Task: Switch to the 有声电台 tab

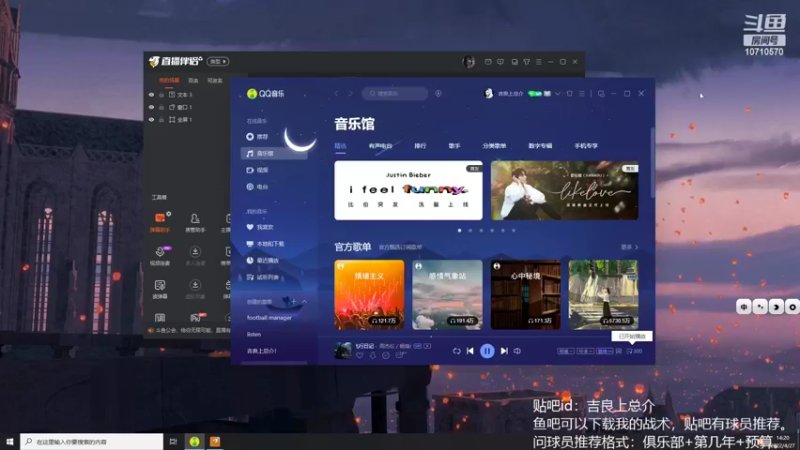Action: 381,146
